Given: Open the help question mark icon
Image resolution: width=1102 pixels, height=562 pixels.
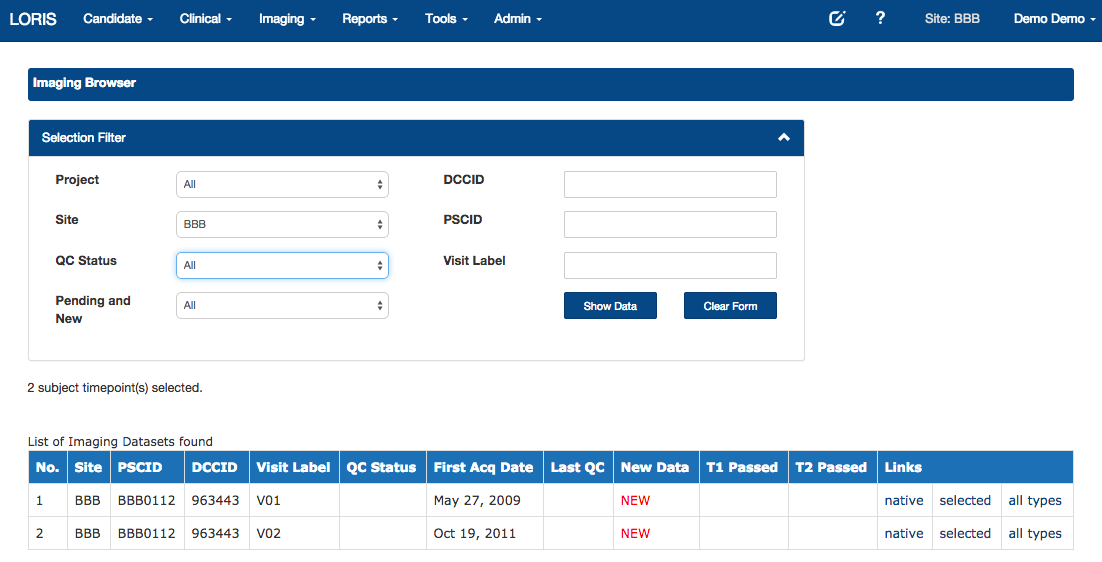Looking at the screenshot, I should pos(880,19).
